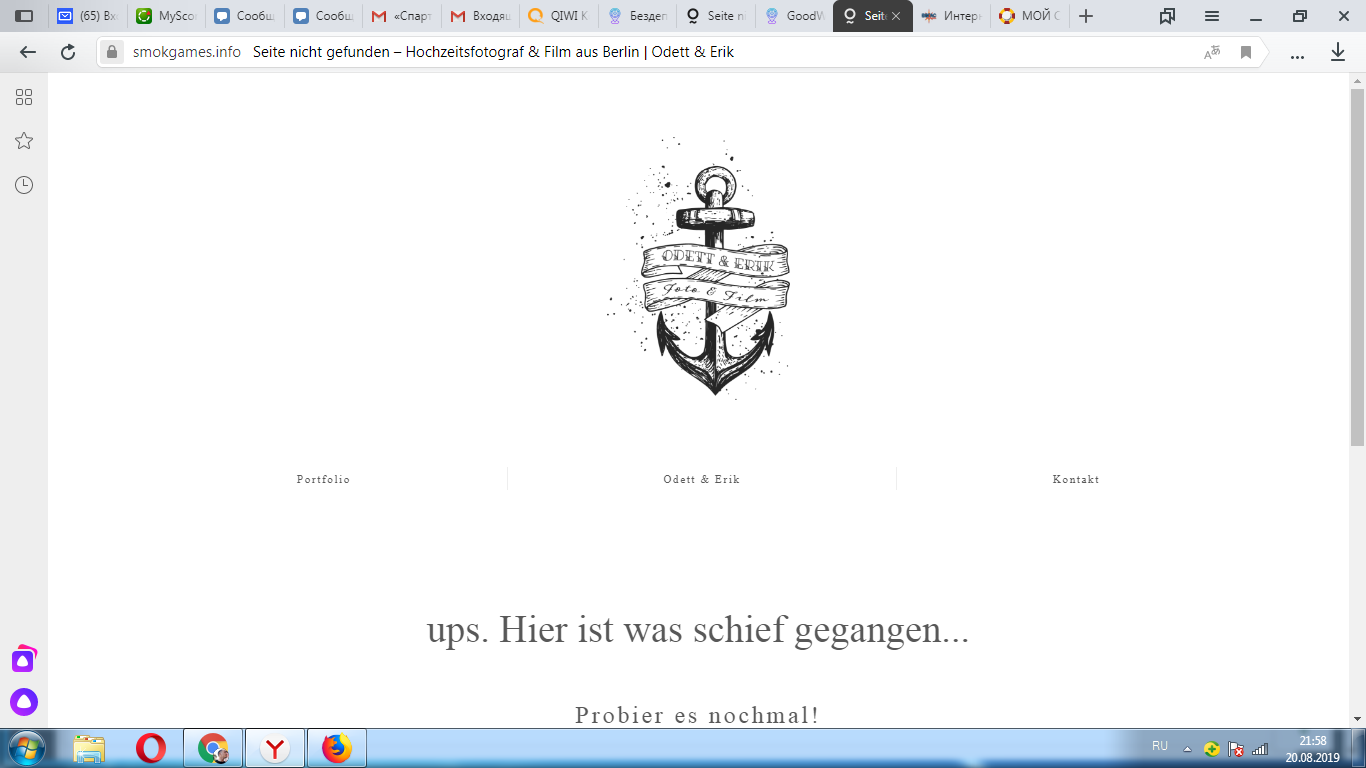
Task: Open Chrome from the taskbar
Action: 212,748
